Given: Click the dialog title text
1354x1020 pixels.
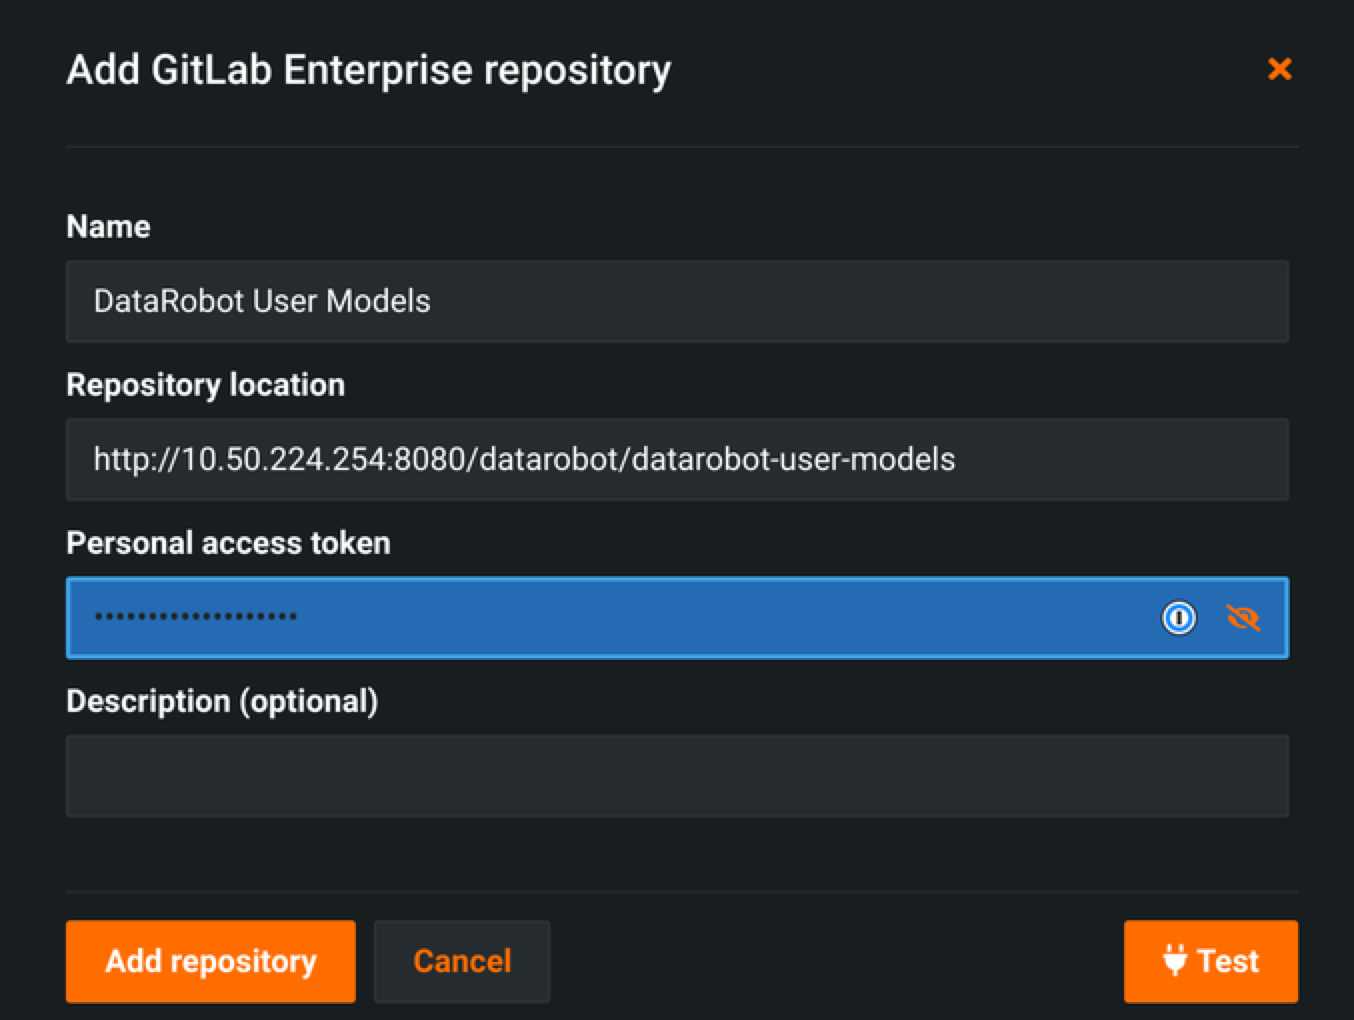Looking at the screenshot, I should pyautogui.click(x=368, y=70).
